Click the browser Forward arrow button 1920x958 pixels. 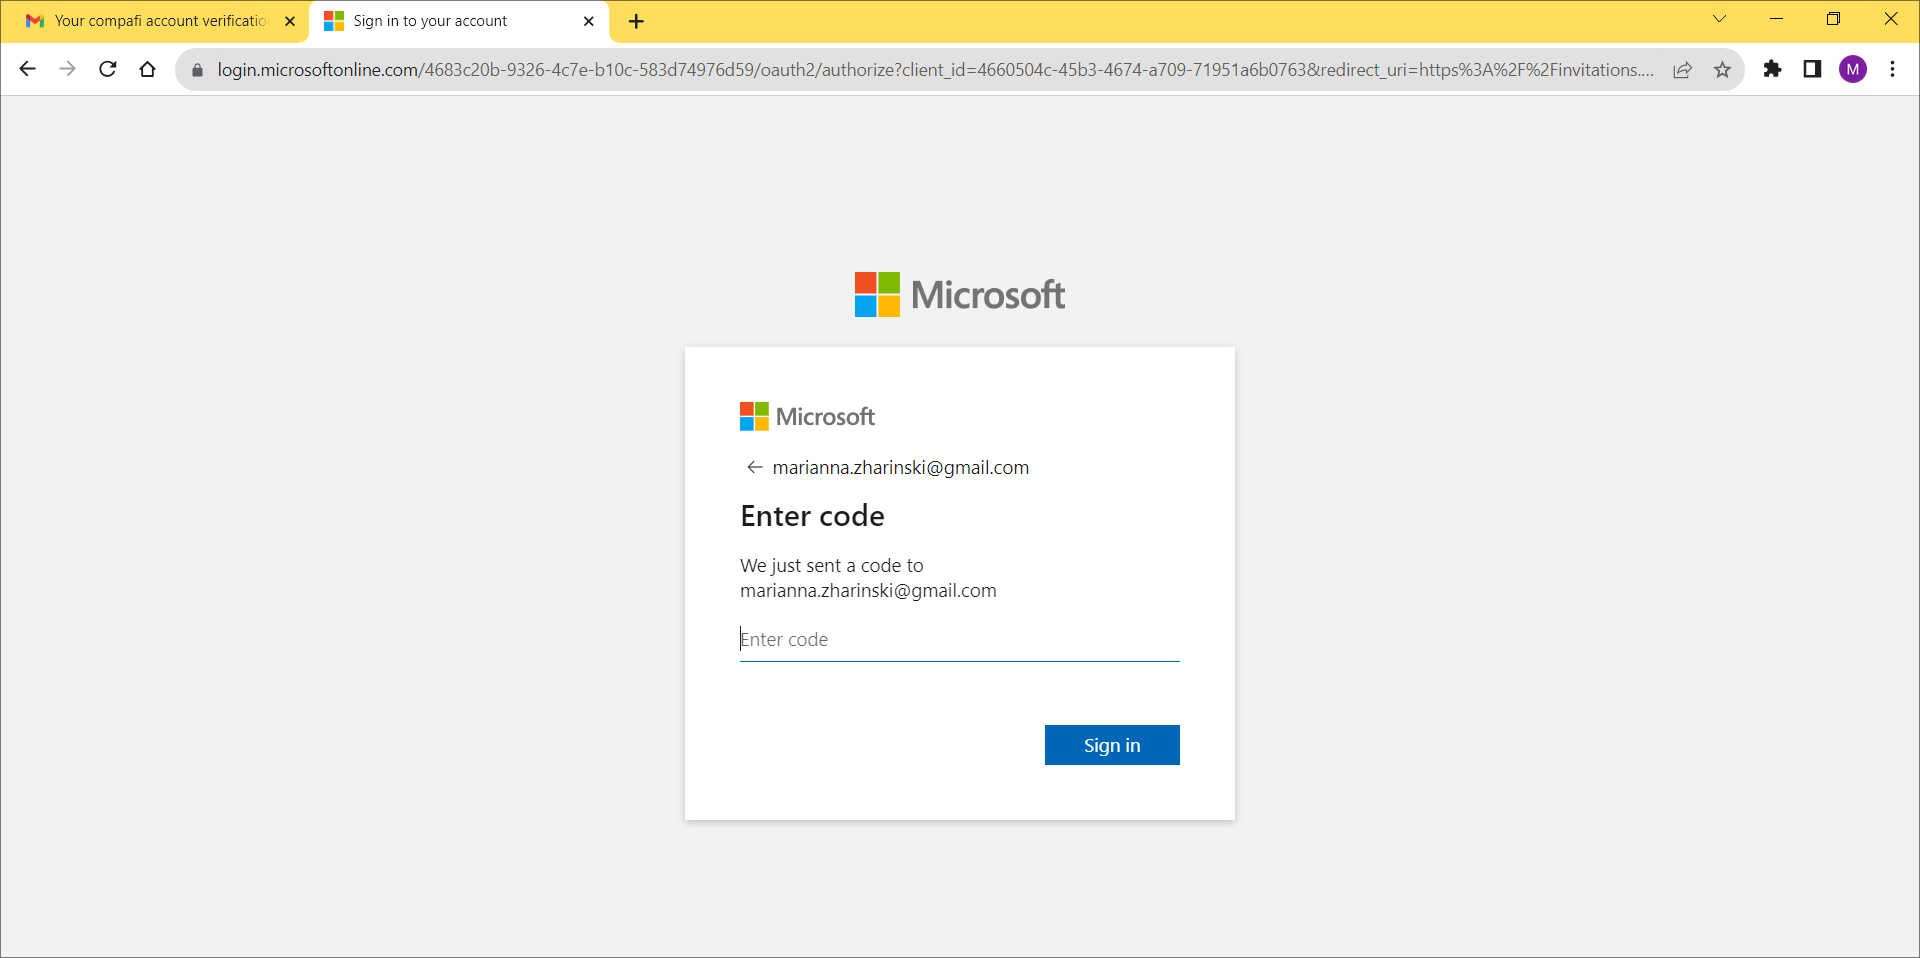(67, 69)
